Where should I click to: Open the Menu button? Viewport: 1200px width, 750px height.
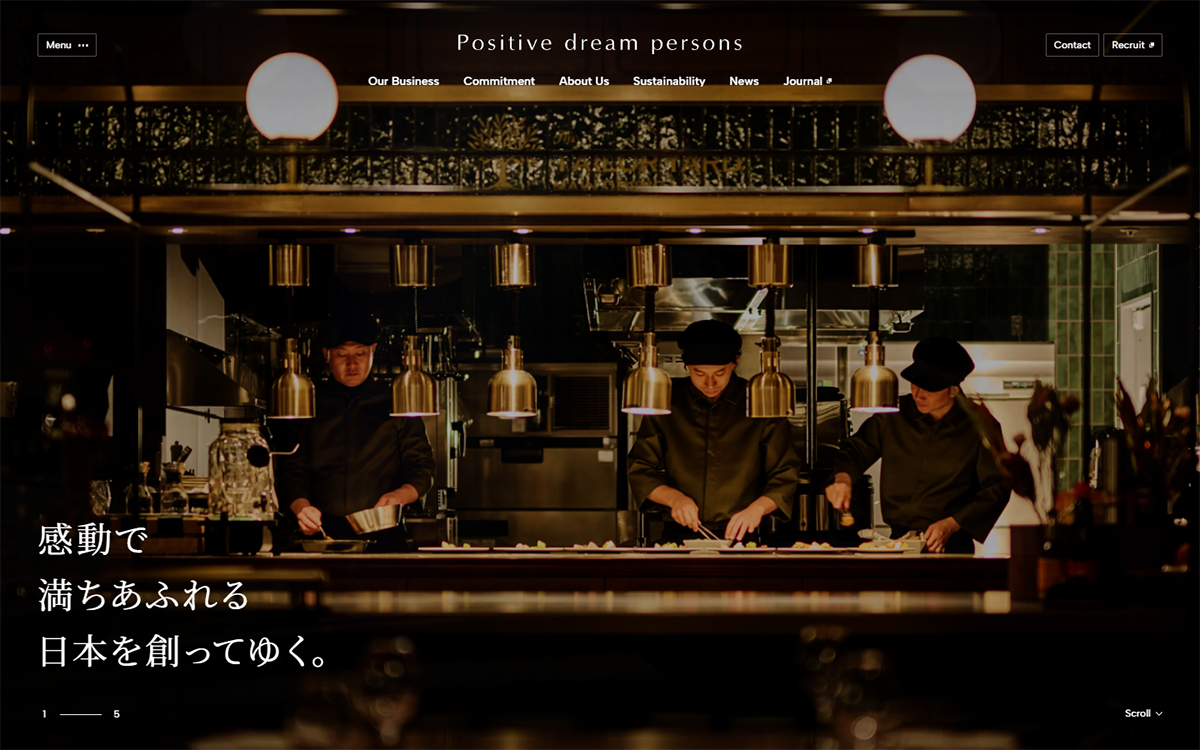pyautogui.click(x=67, y=45)
